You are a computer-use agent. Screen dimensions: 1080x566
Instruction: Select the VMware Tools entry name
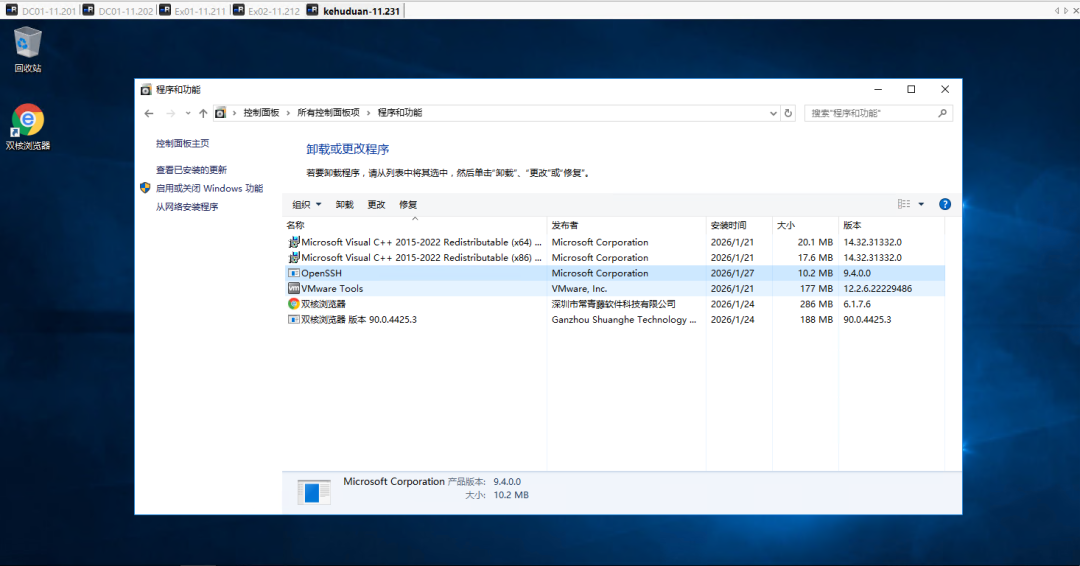(x=332, y=289)
